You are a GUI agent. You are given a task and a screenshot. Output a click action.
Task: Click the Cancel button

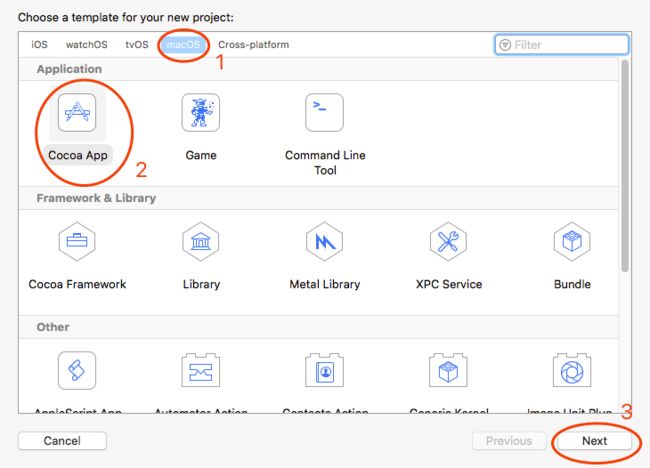point(62,441)
